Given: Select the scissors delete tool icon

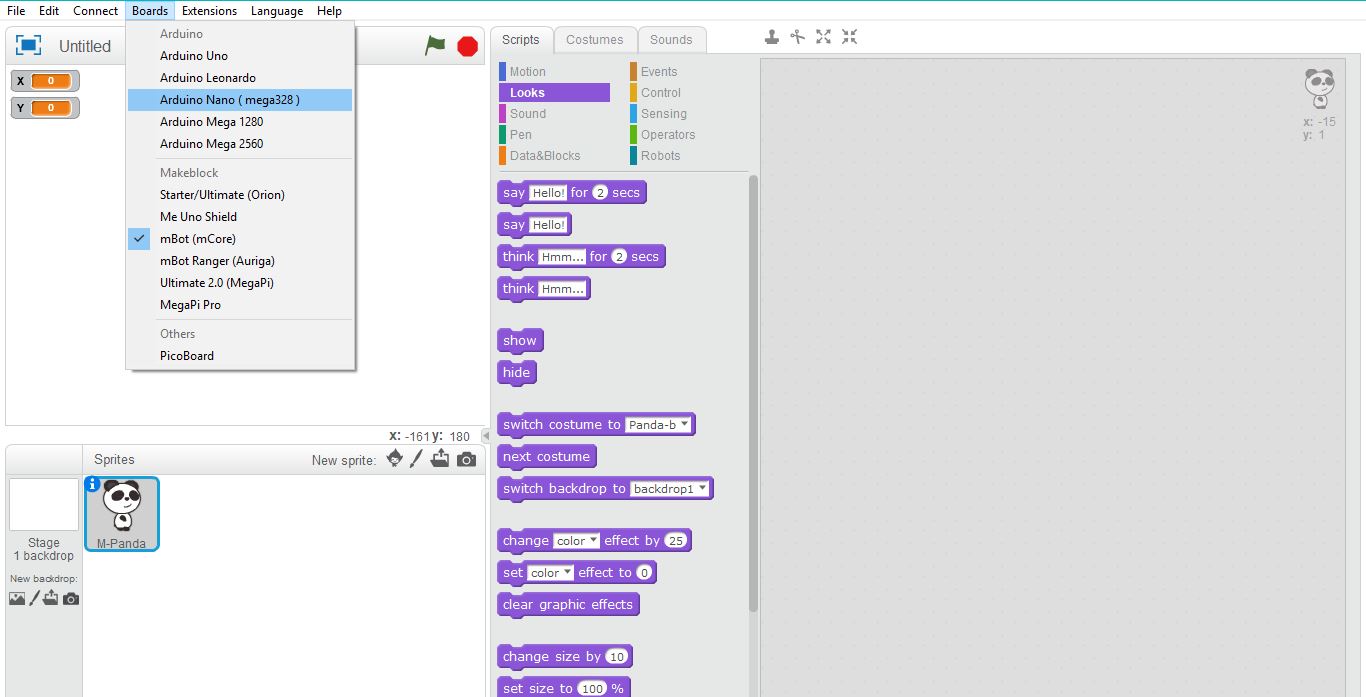Looking at the screenshot, I should point(797,37).
